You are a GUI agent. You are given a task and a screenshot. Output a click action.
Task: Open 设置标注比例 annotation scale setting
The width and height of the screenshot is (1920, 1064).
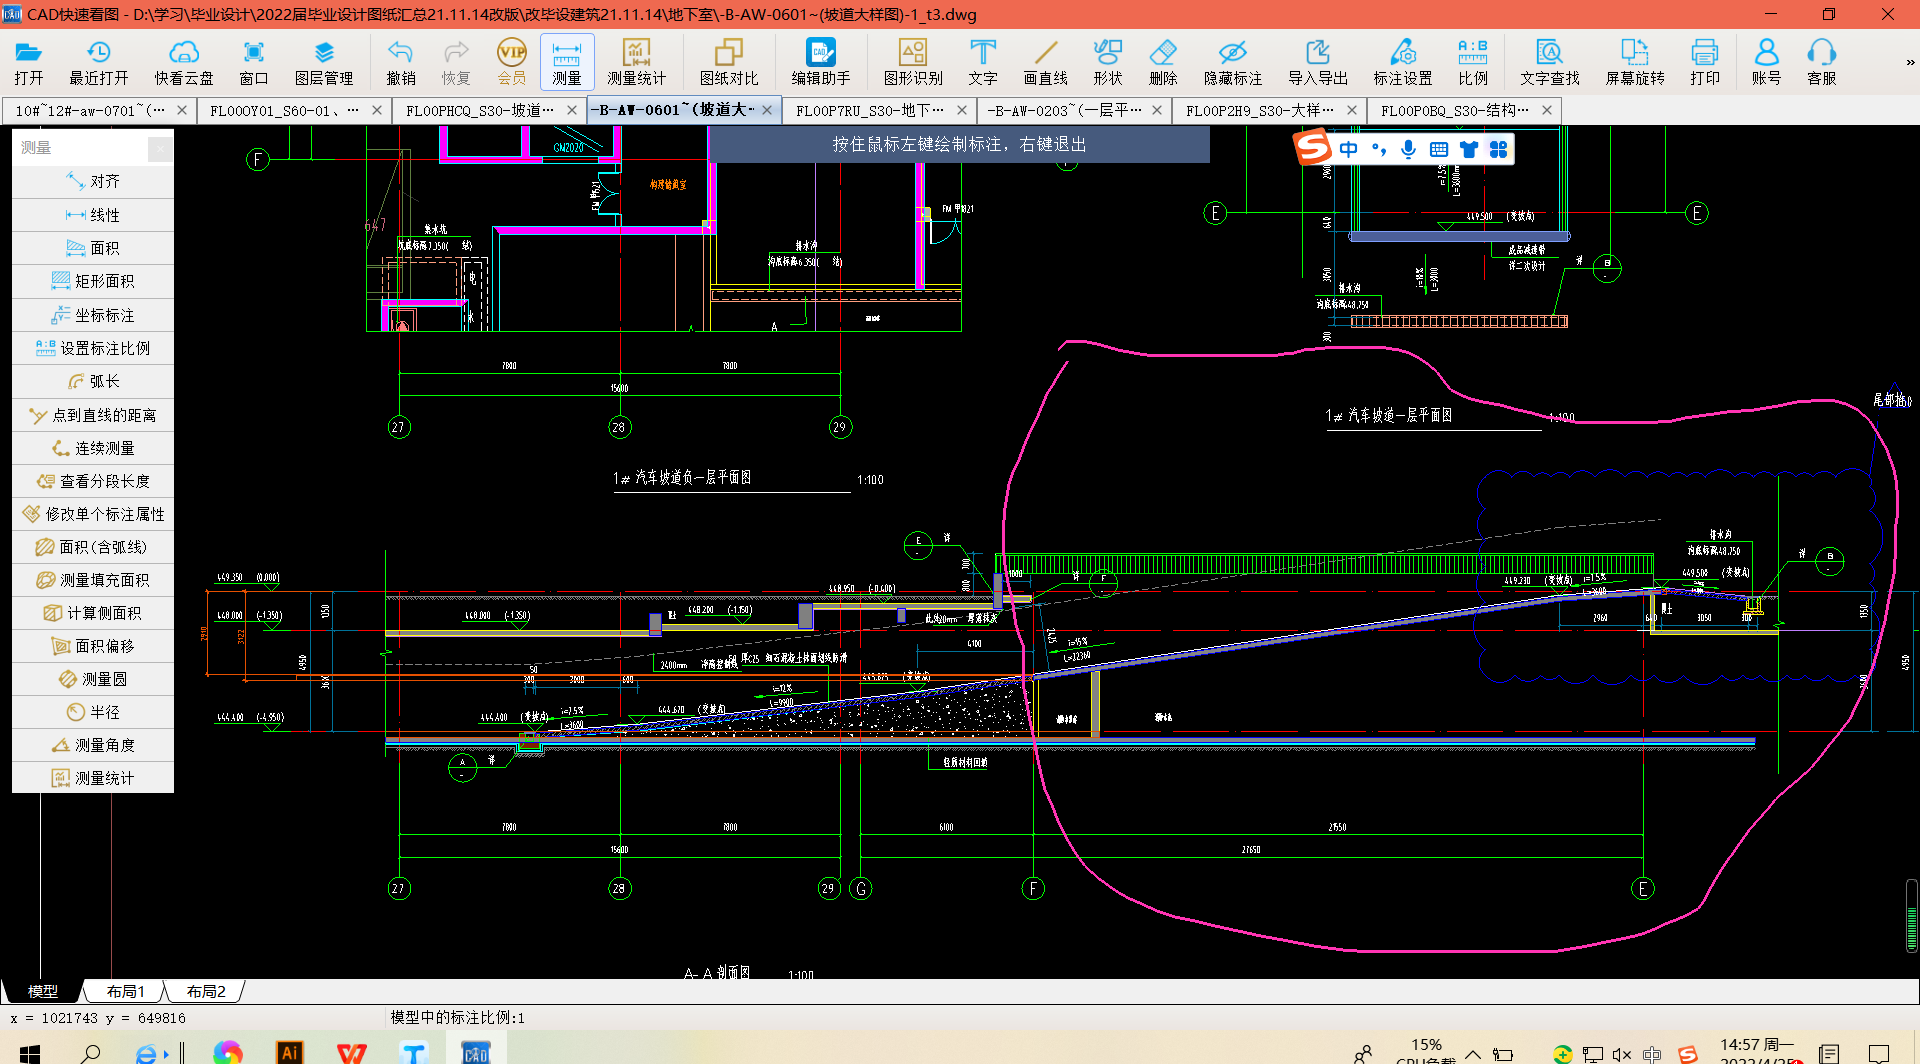click(93, 348)
